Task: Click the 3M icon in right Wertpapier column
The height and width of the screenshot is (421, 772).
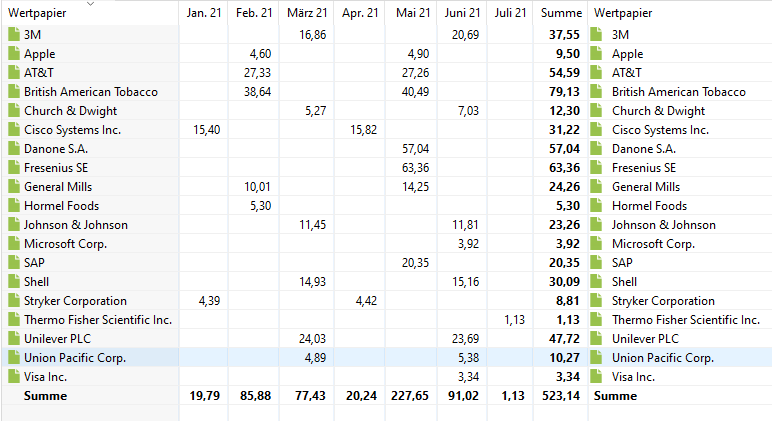Action: point(596,34)
